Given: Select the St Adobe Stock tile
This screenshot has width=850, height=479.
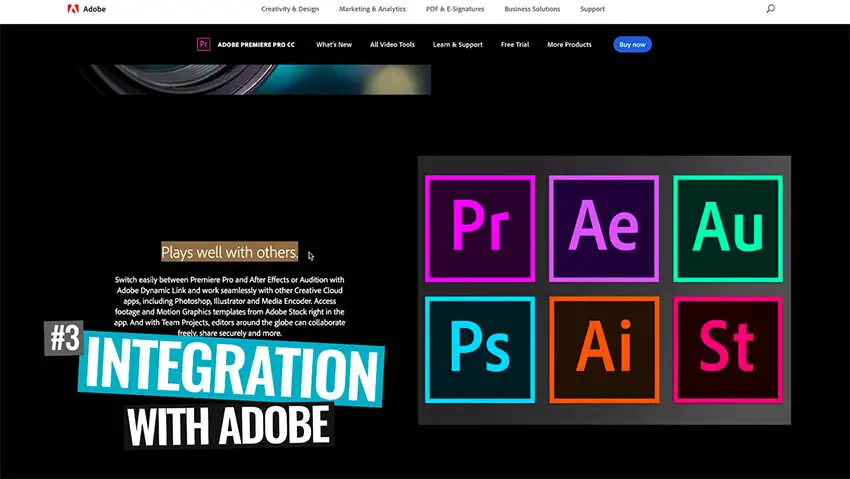Looking at the screenshot, I should [728, 350].
